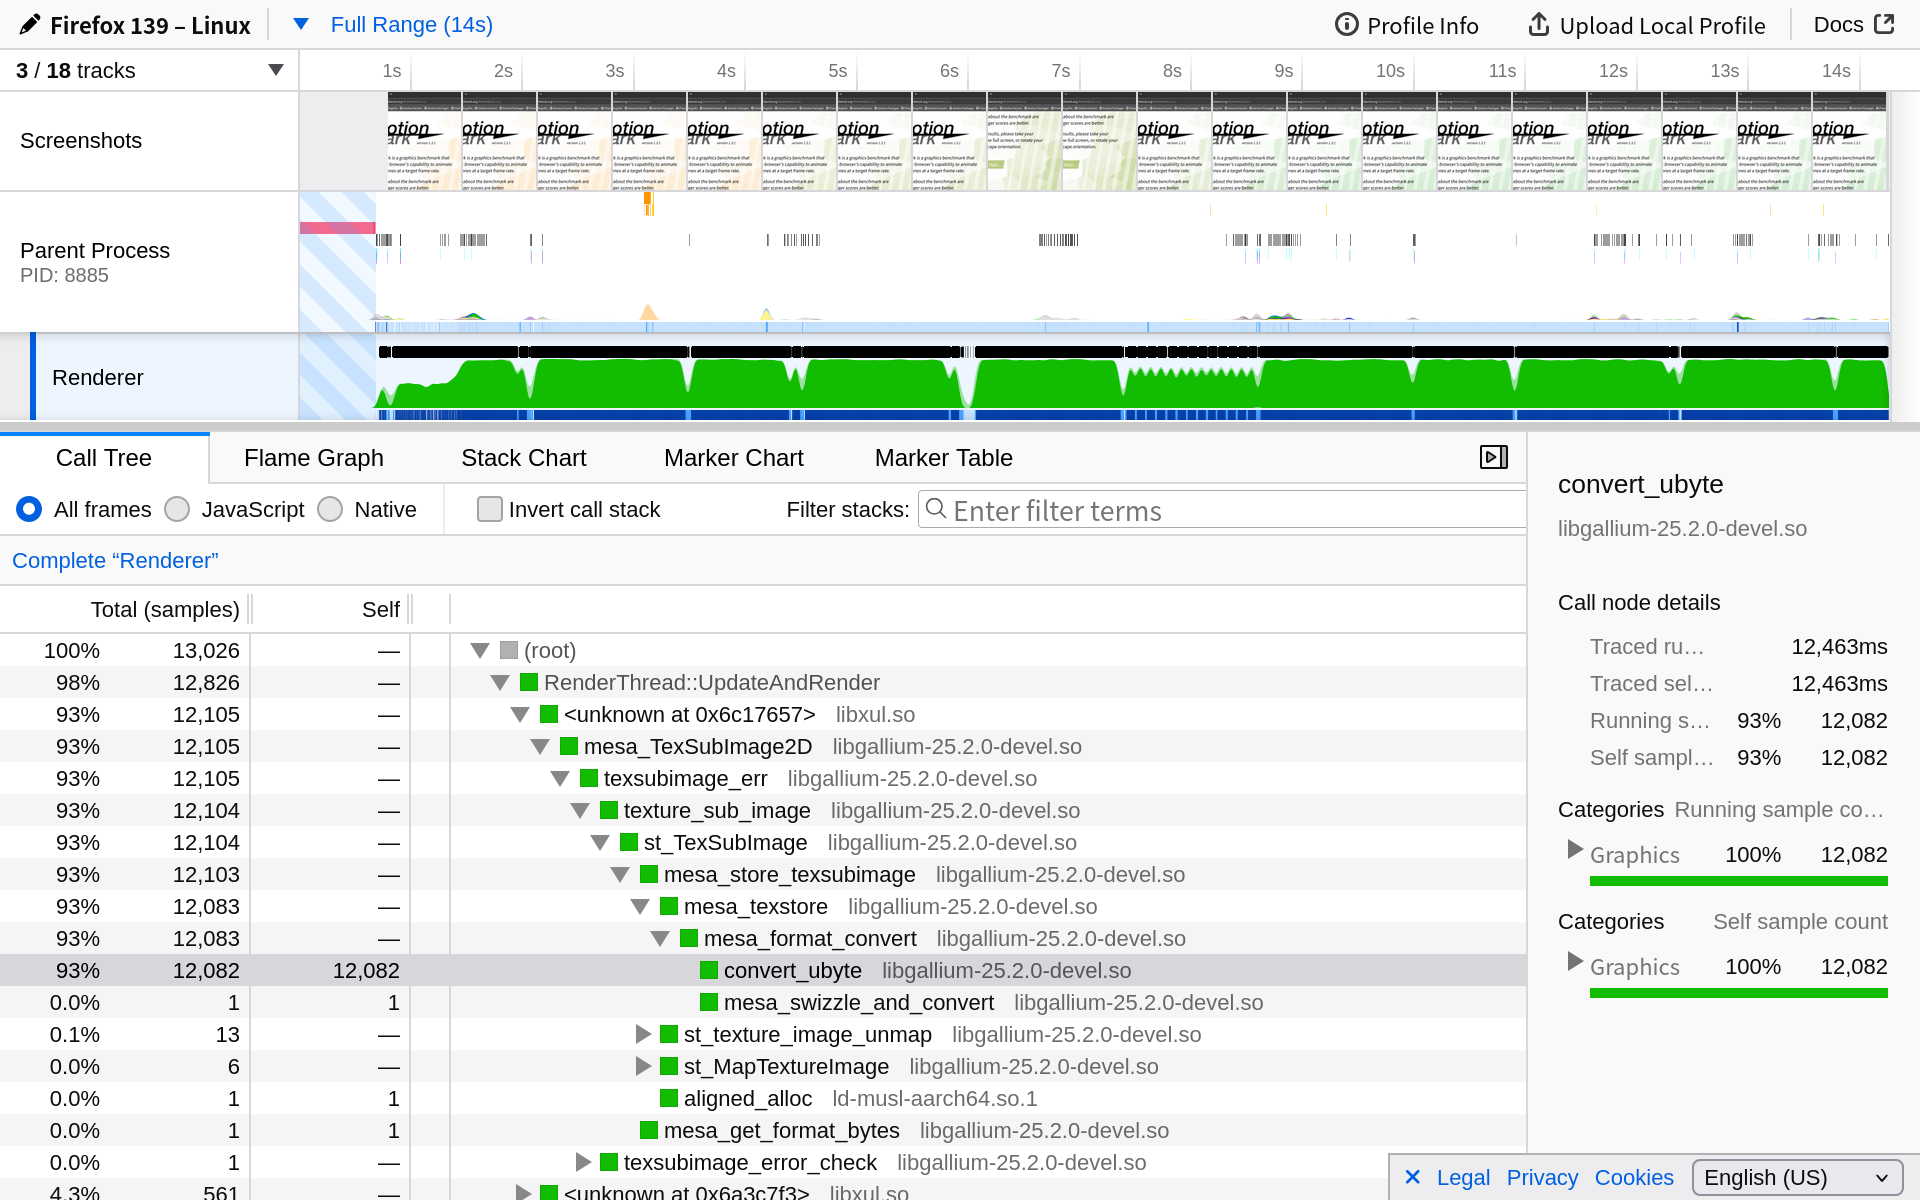Click the first screenshot thumbnail in the track
This screenshot has height=1200, width=1920.
pyautogui.click(x=424, y=141)
